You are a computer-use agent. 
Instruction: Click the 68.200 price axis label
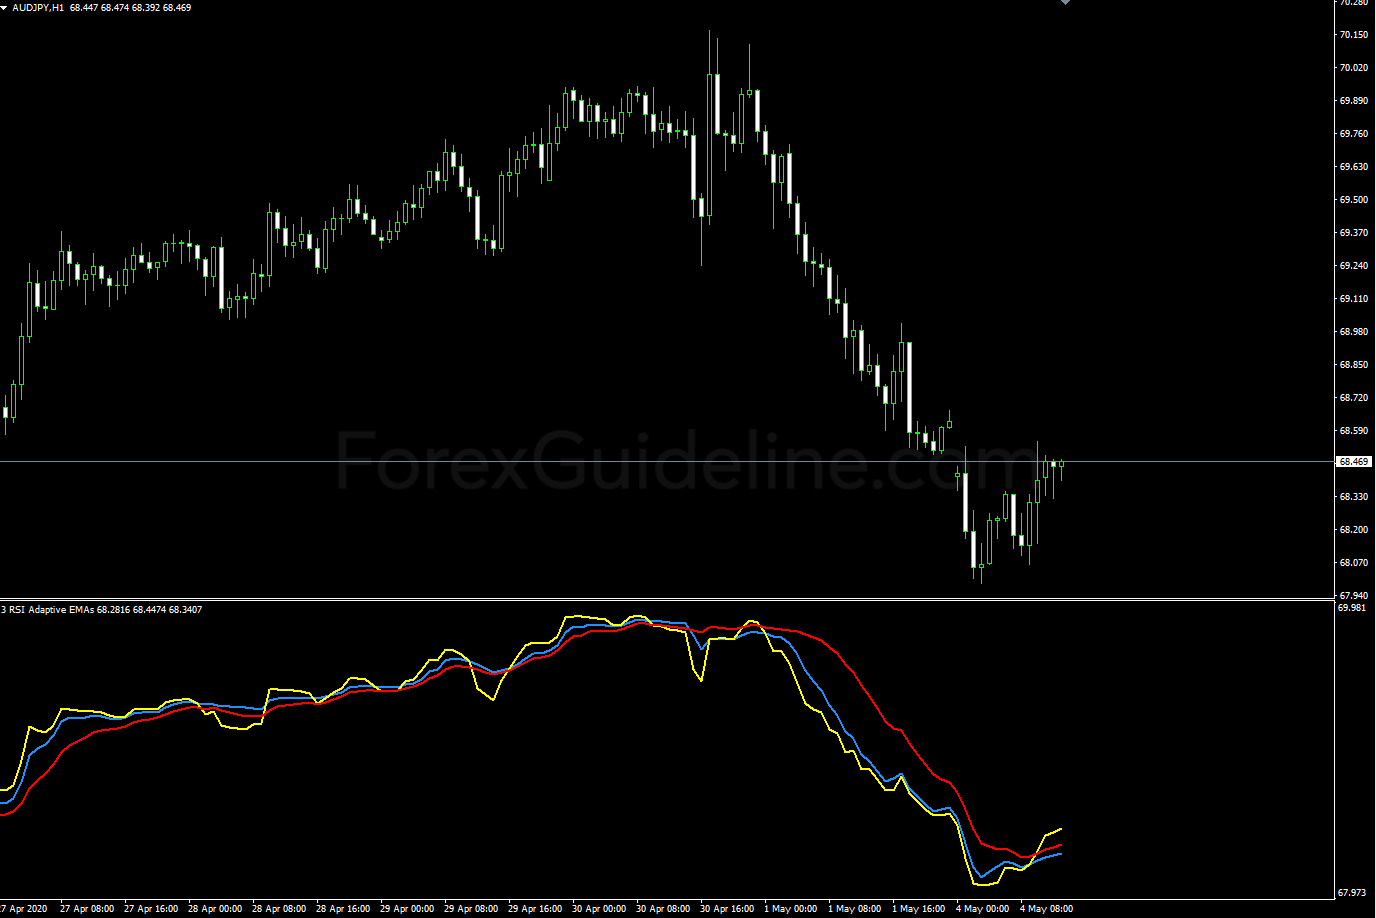click(1354, 530)
